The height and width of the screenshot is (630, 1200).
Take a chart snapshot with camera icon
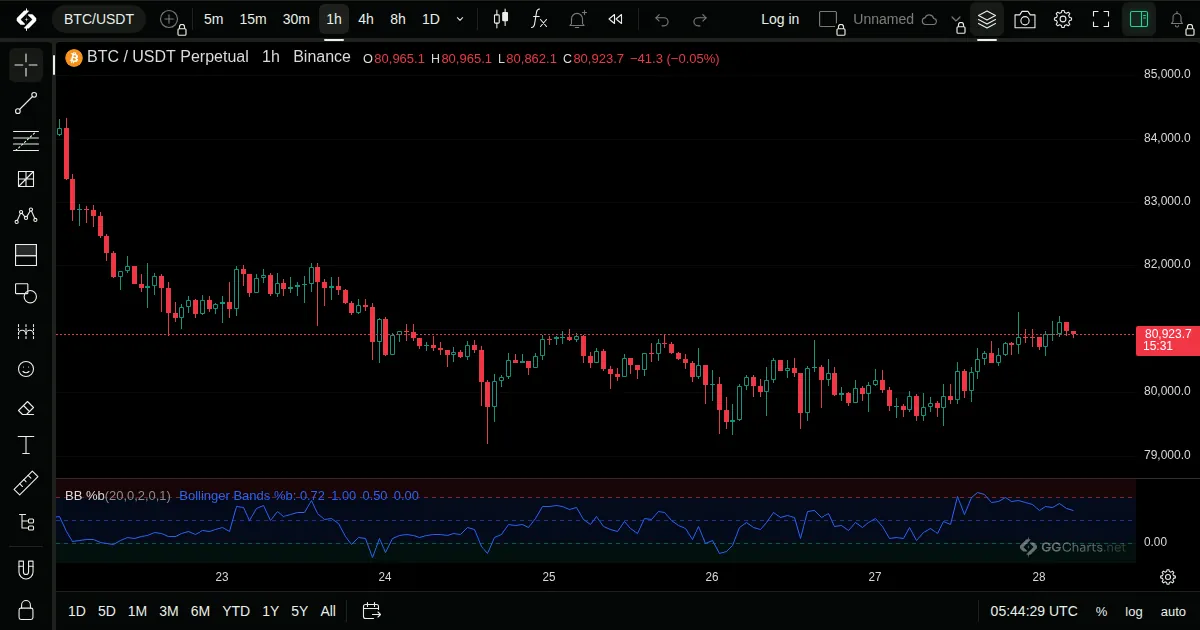tap(1025, 19)
